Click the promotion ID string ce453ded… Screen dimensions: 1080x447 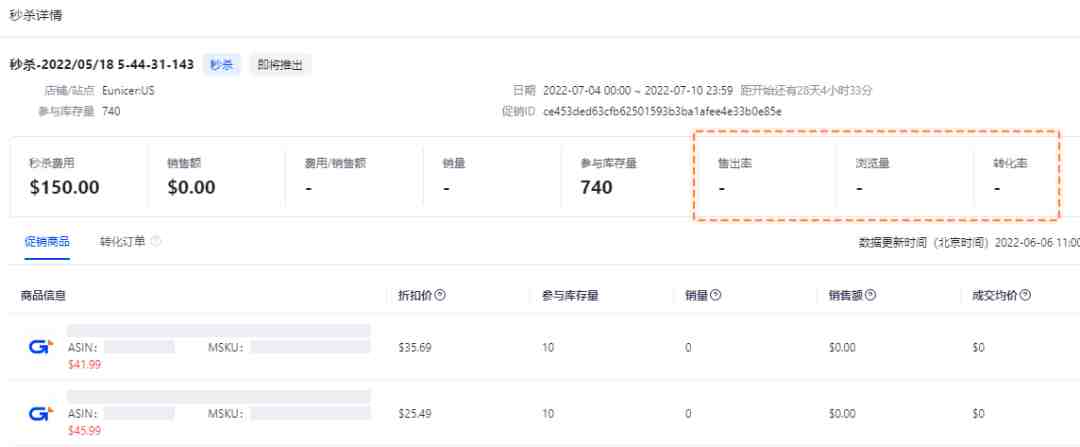(x=662, y=111)
